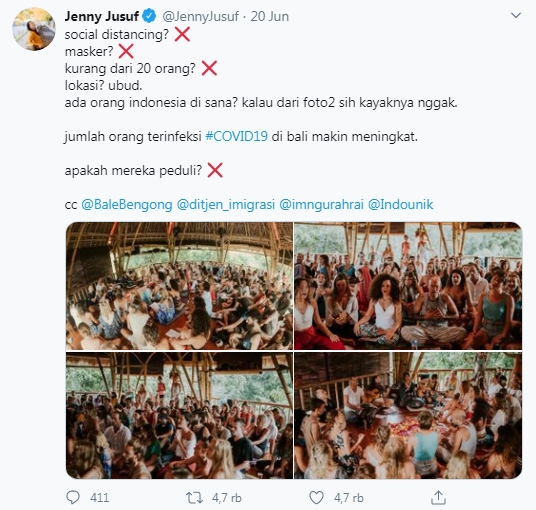Open the @Indounik mention link
The height and width of the screenshot is (510, 536).
(401, 204)
